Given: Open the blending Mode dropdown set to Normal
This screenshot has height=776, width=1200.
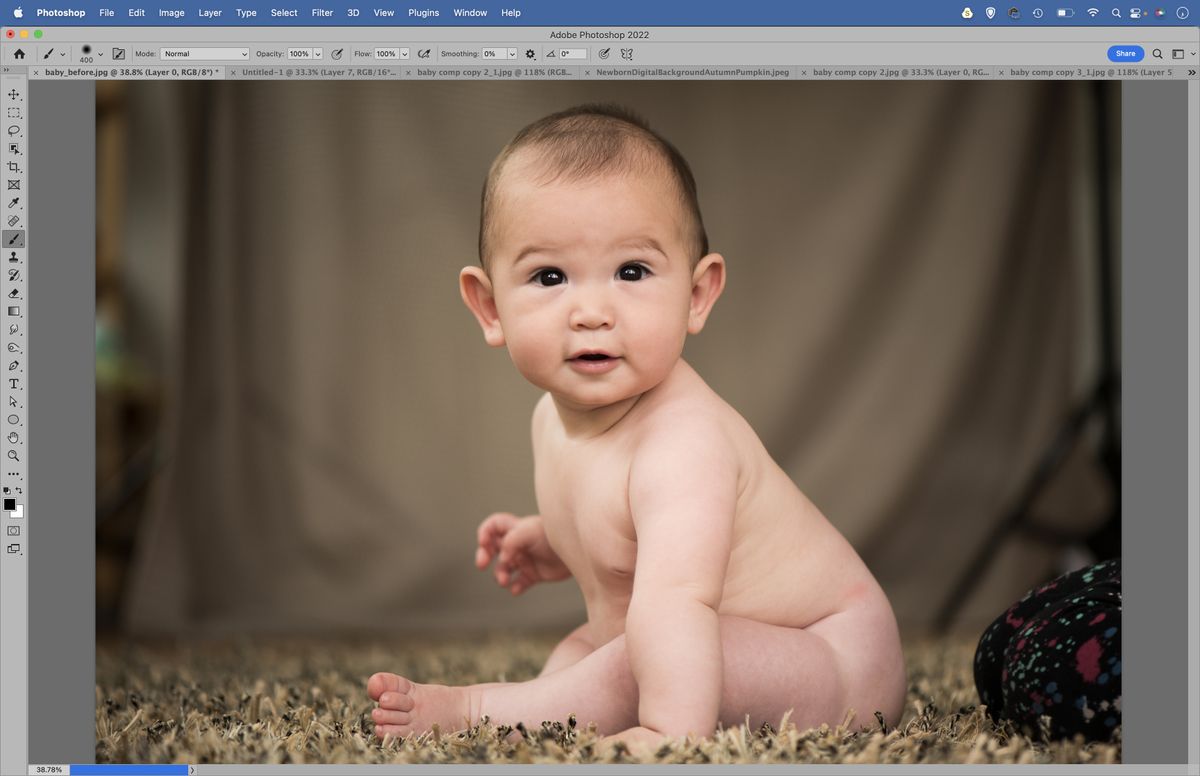Looking at the screenshot, I should [205, 54].
